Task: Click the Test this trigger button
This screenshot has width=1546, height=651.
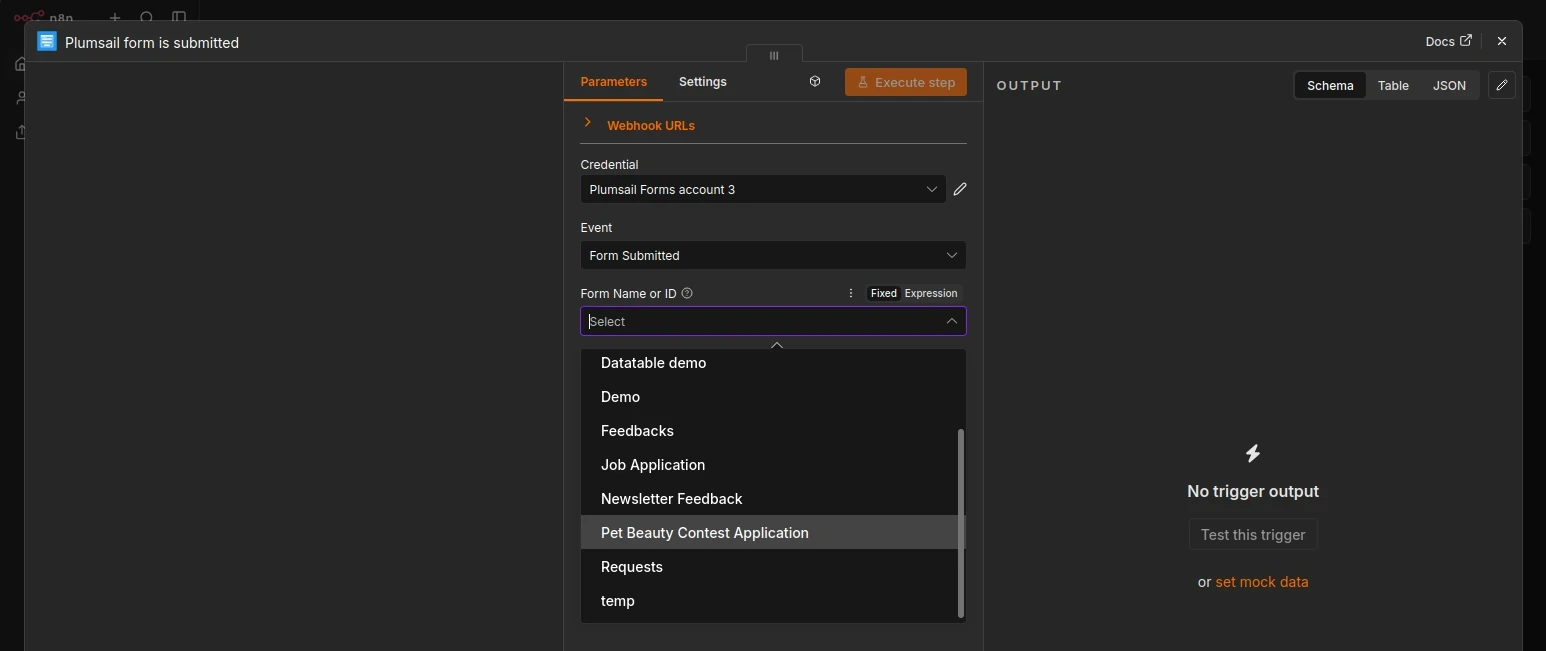Action: pyautogui.click(x=1253, y=534)
